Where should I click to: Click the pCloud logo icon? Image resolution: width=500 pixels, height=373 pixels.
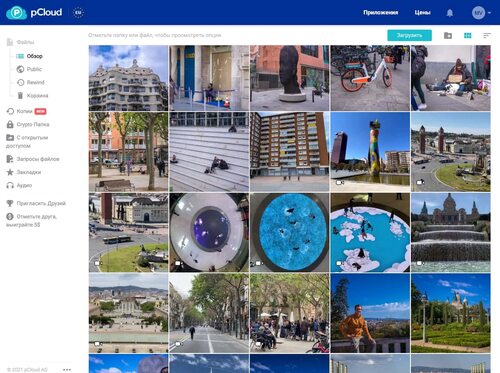coord(16,13)
